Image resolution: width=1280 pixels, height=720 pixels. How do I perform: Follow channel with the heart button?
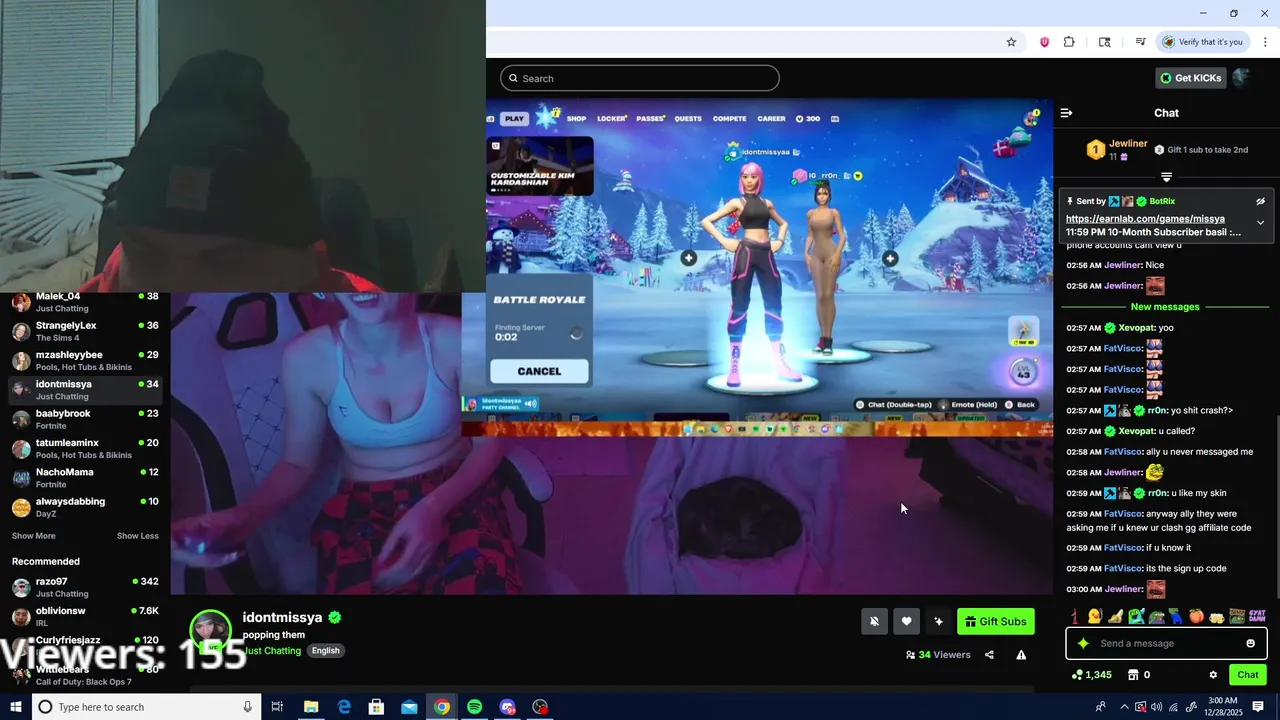tap(906, 621)
